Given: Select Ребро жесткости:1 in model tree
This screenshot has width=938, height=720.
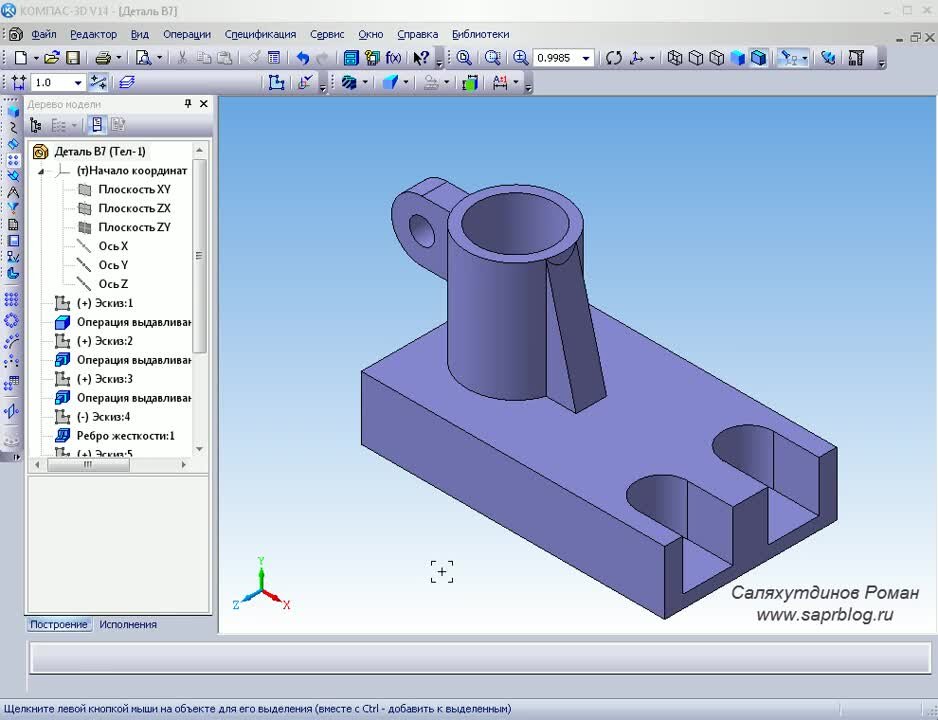Looking at the screenshot, I should 125,436.
